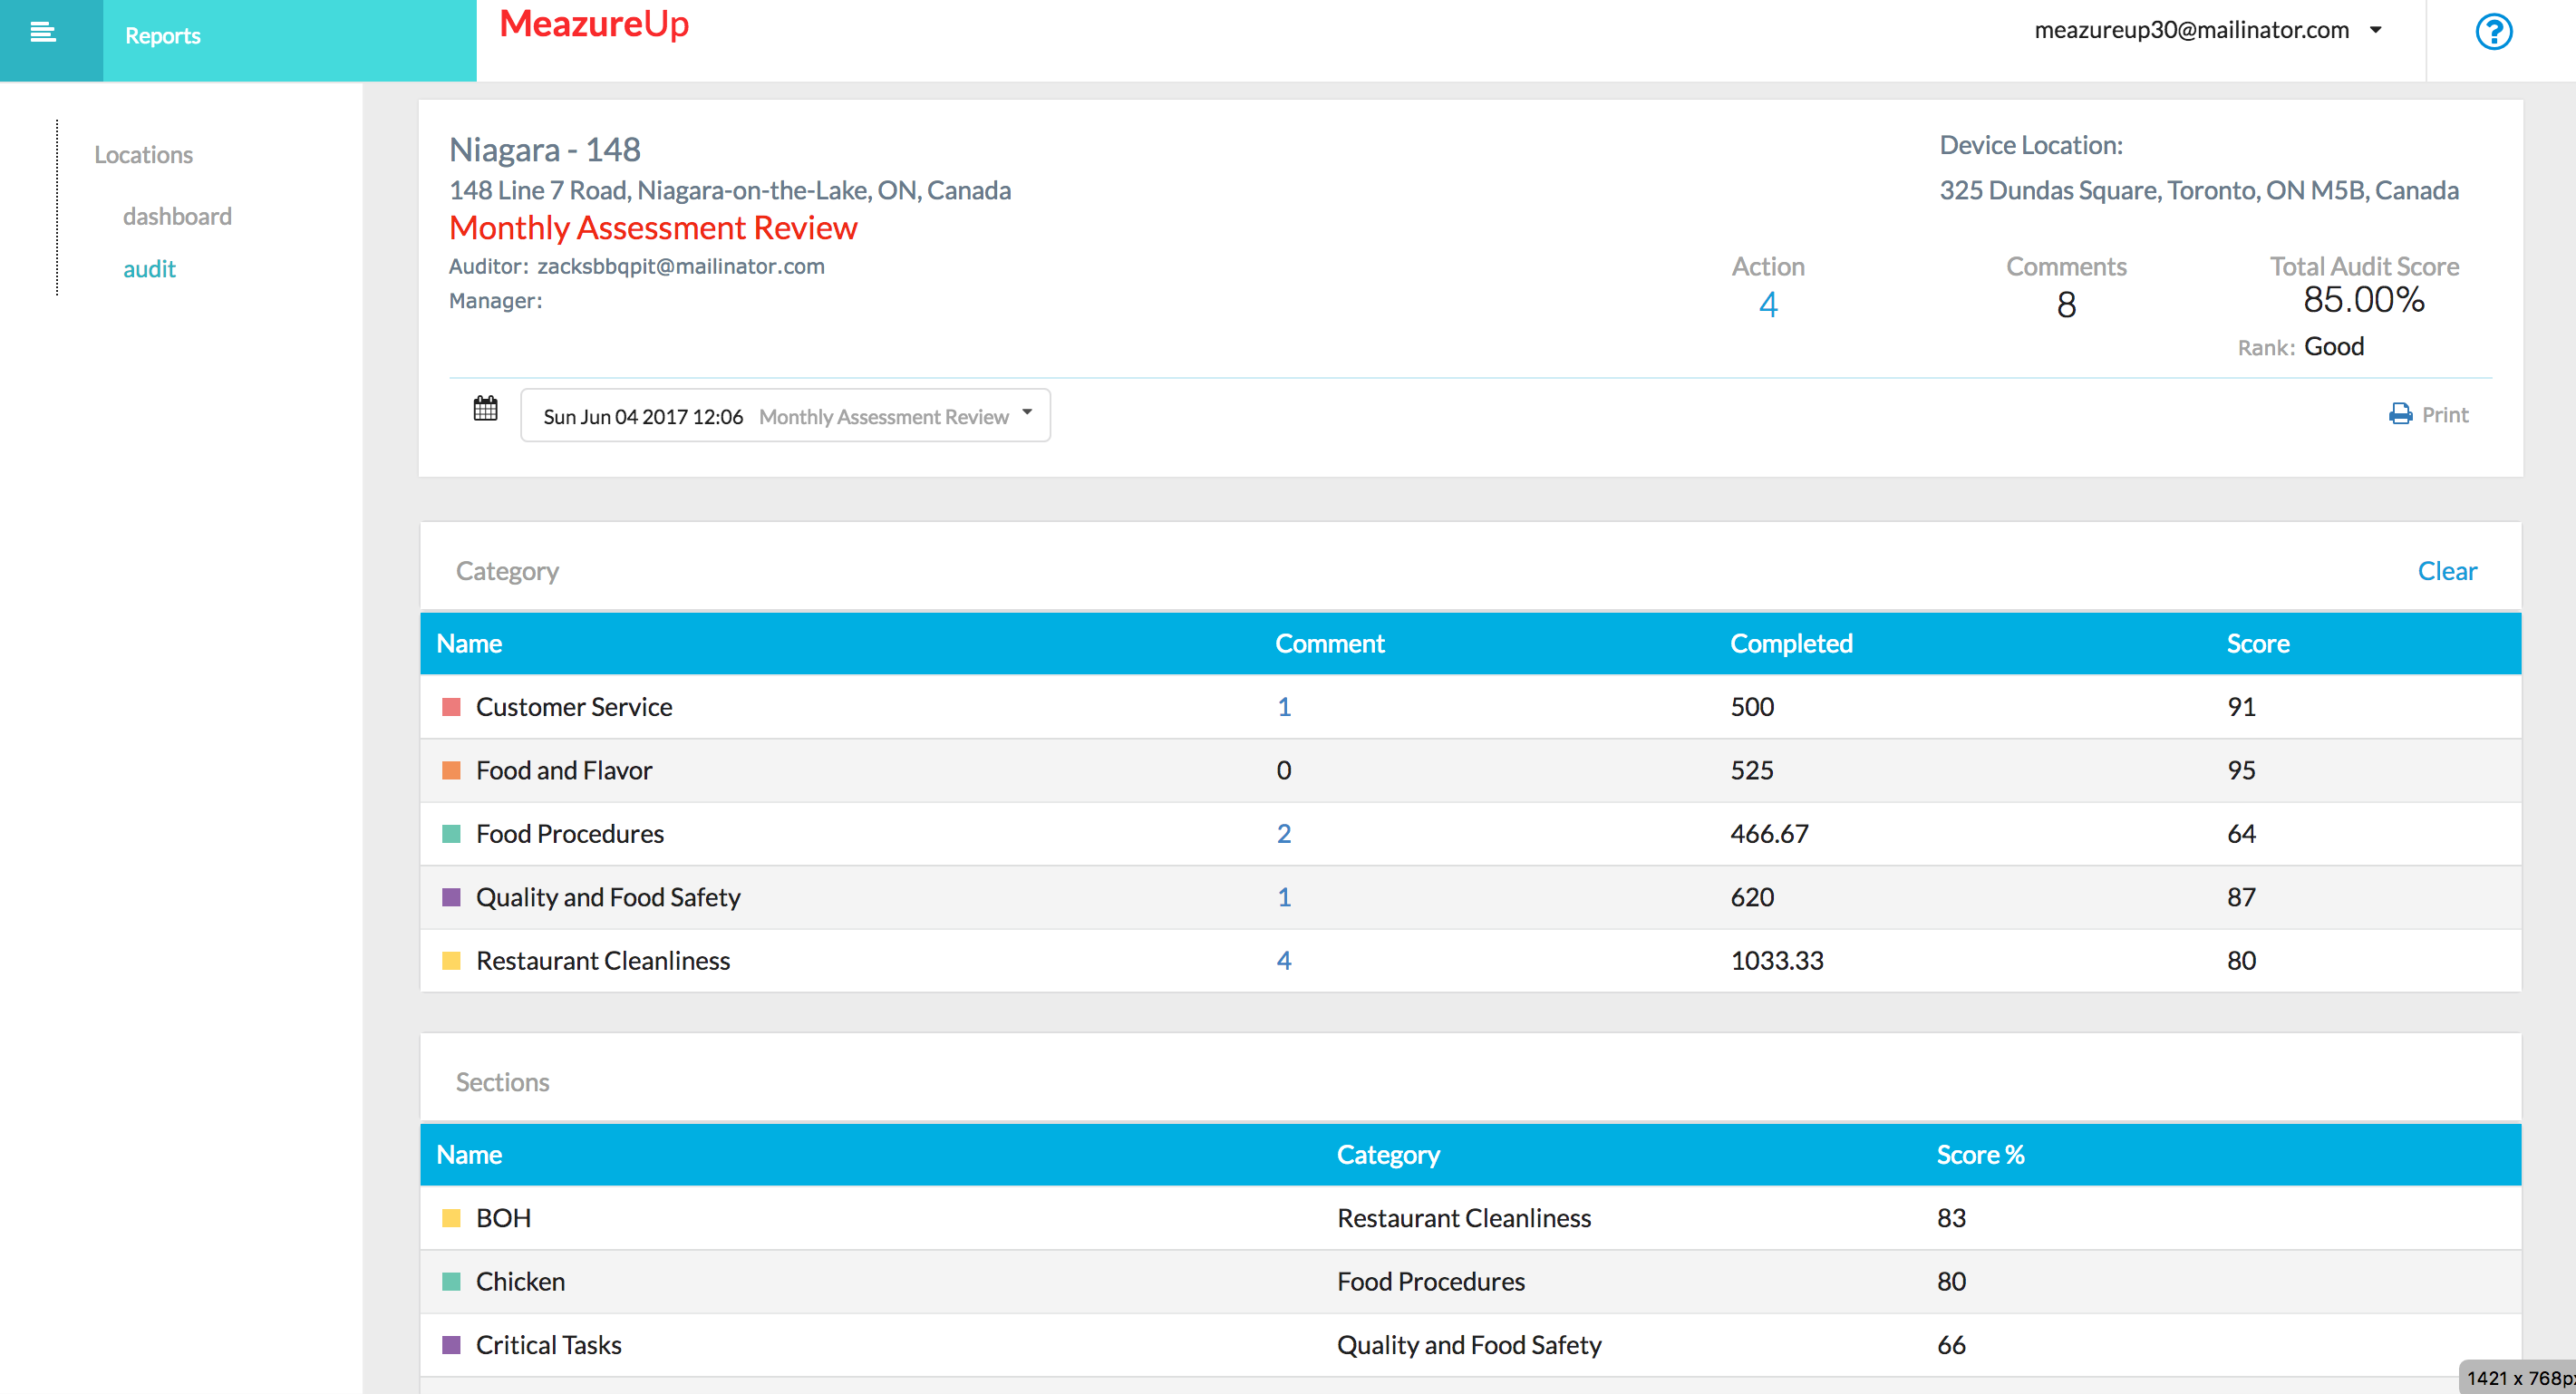
Task: Click the caret next to meazureup30@mailinator.com
Action: [2376, 30]
